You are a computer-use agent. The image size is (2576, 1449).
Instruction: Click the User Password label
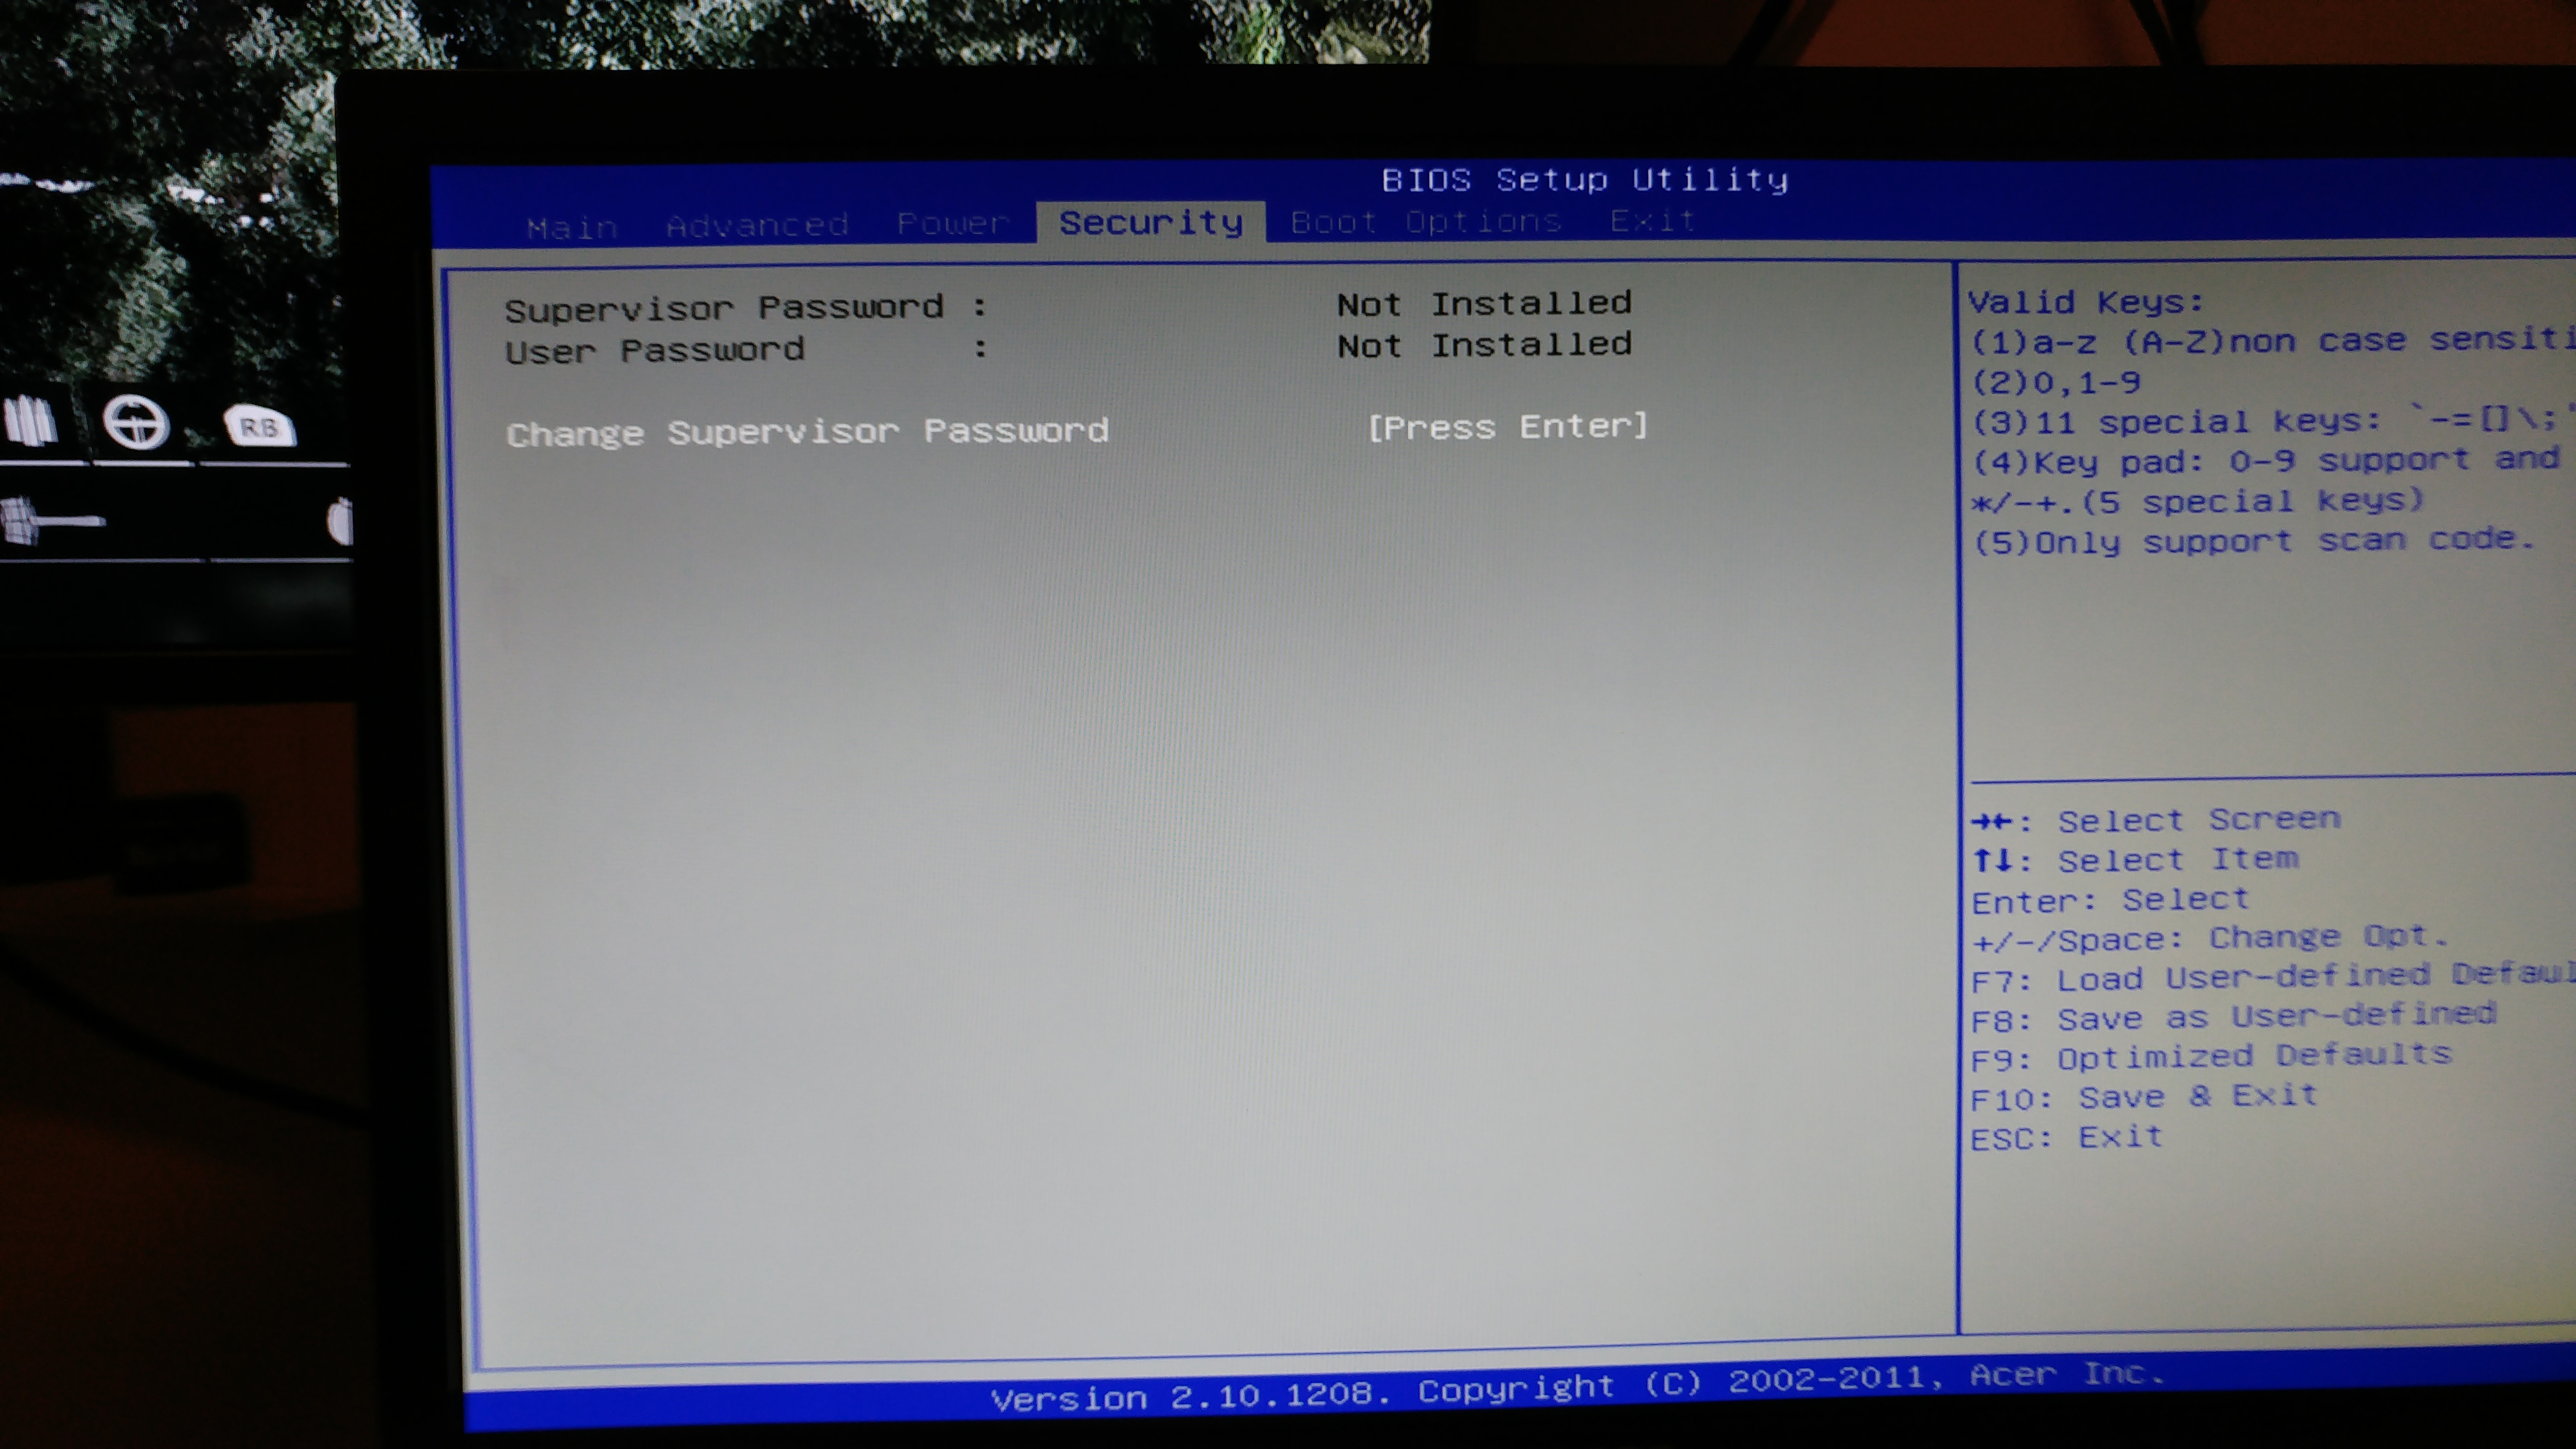746,350
